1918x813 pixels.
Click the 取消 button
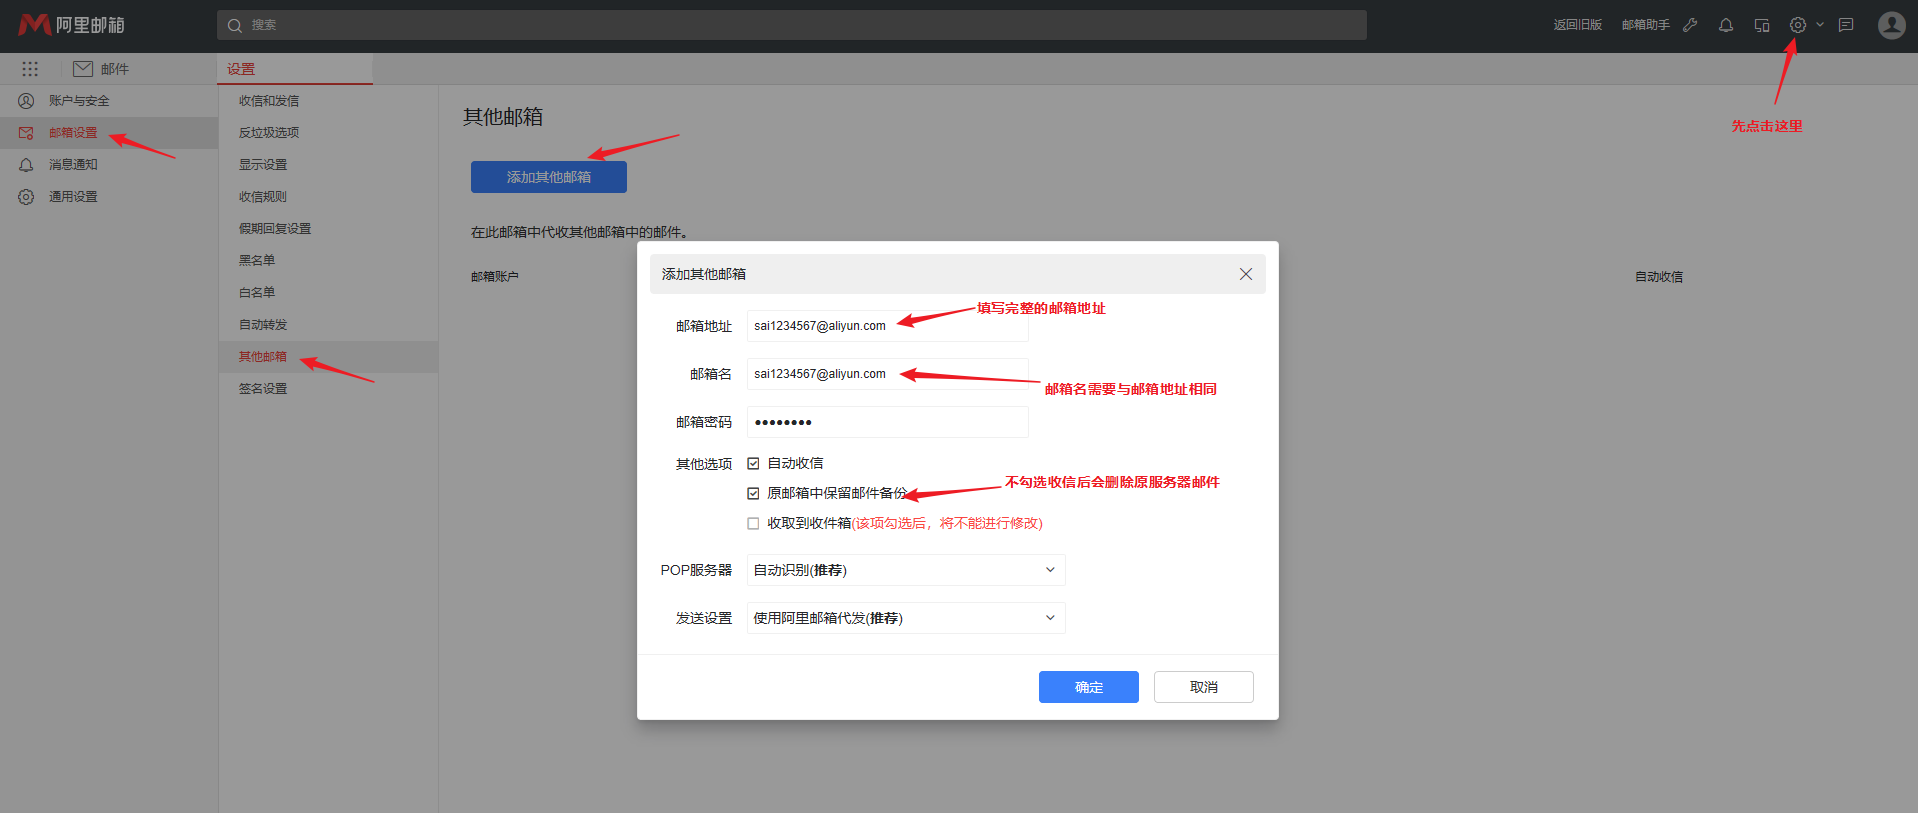[x=1203, y=687]
